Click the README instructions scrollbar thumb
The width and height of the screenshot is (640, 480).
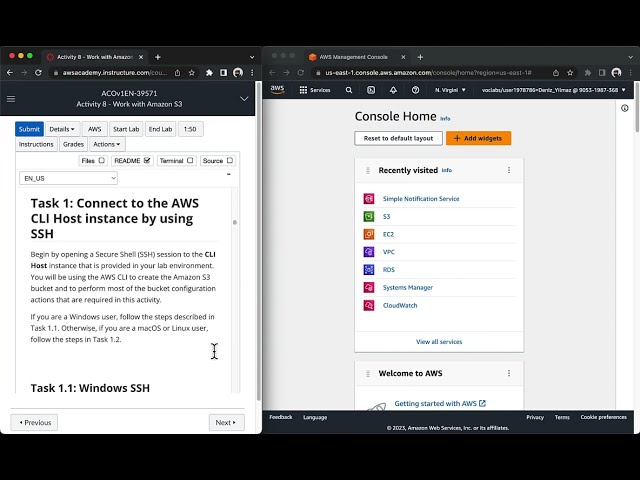(x=235, y=222)
